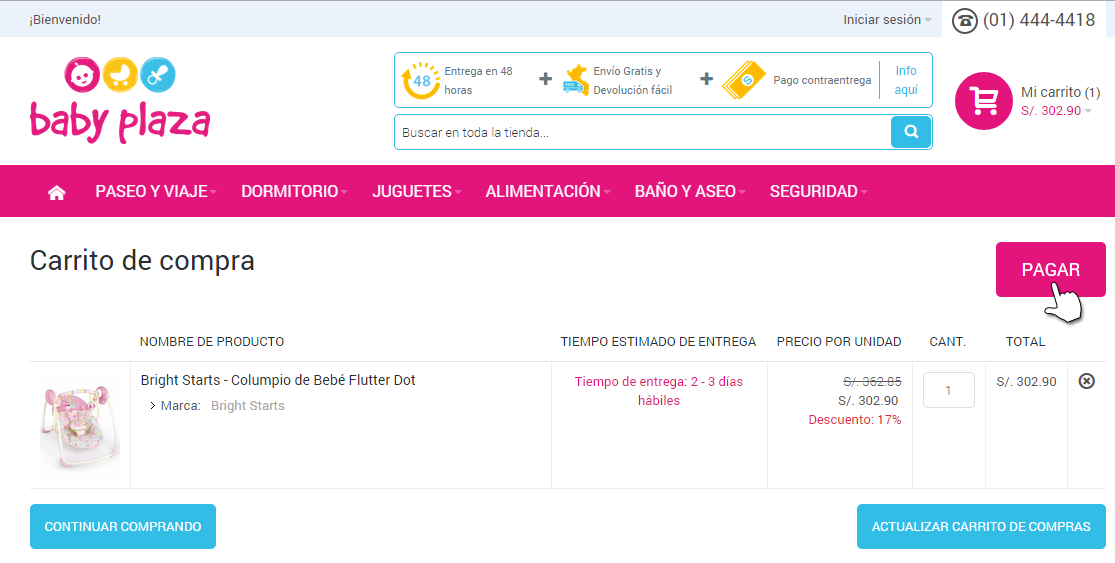
Task: Click 'Pago contraentrega' text
Action: (822, 80)
